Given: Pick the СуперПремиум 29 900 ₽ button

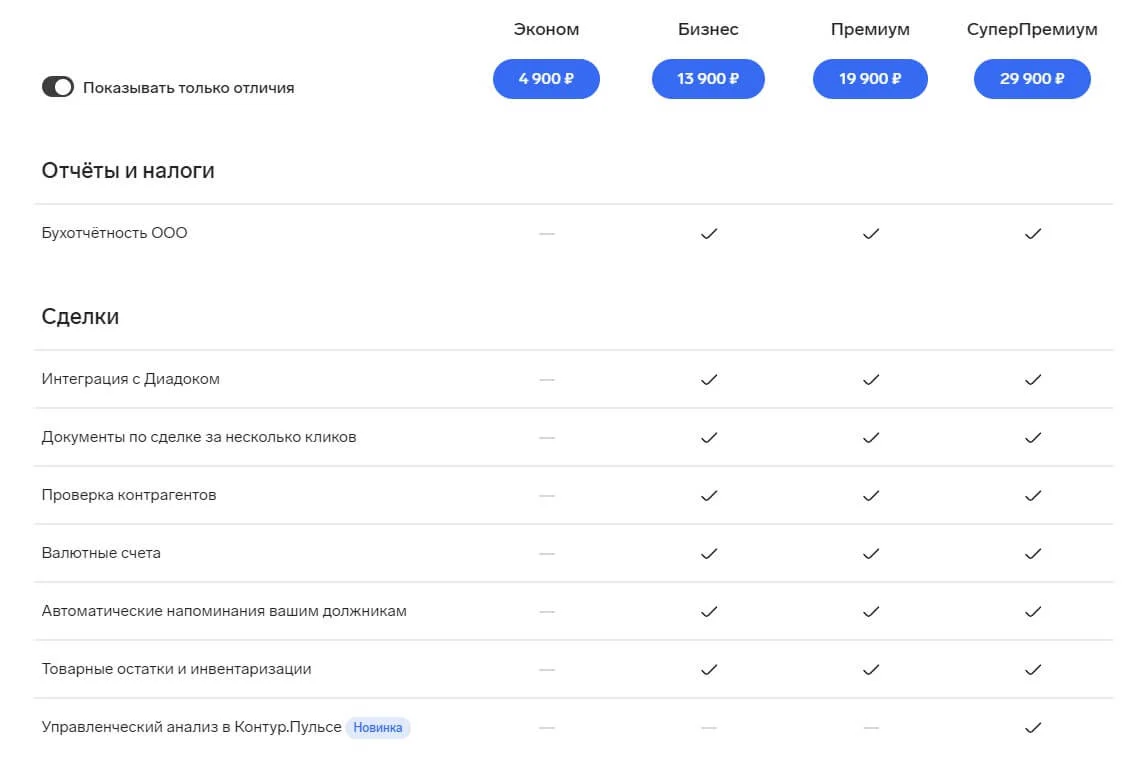Looking at the screenshot, I should click(x=1032, y=79).
